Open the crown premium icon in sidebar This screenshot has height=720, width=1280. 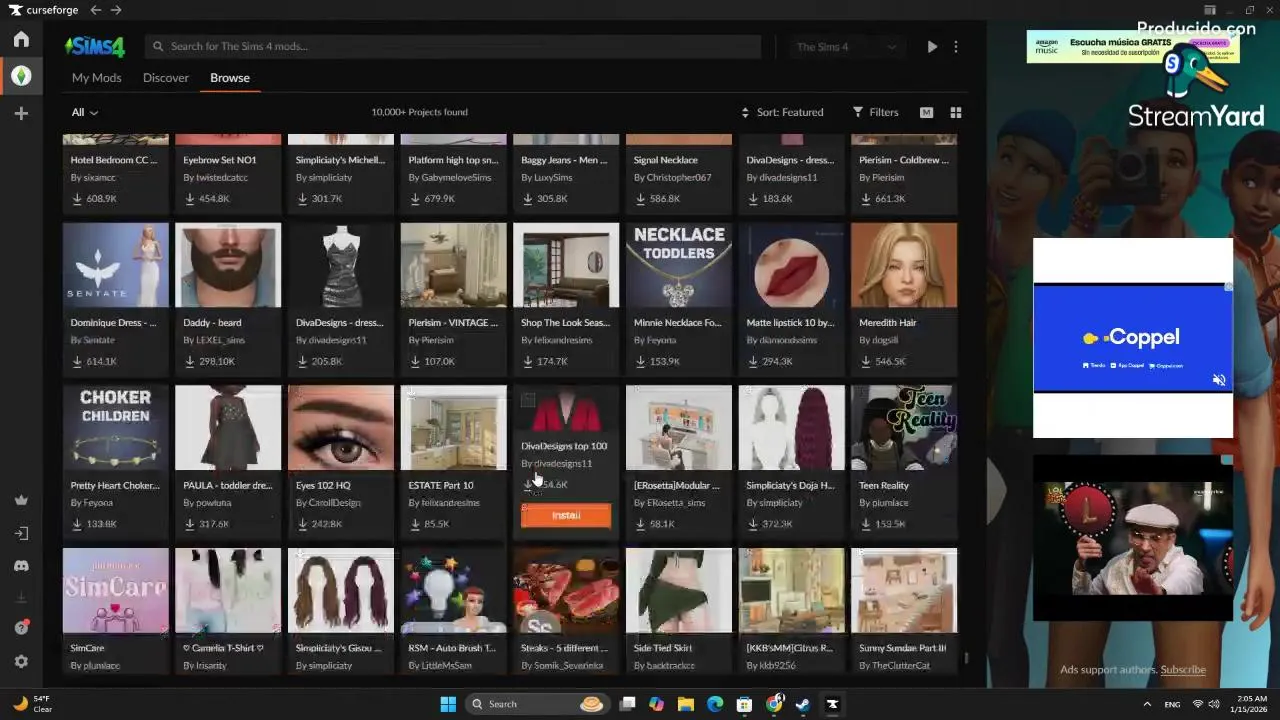pyautogui.click(x=21, y=500)
